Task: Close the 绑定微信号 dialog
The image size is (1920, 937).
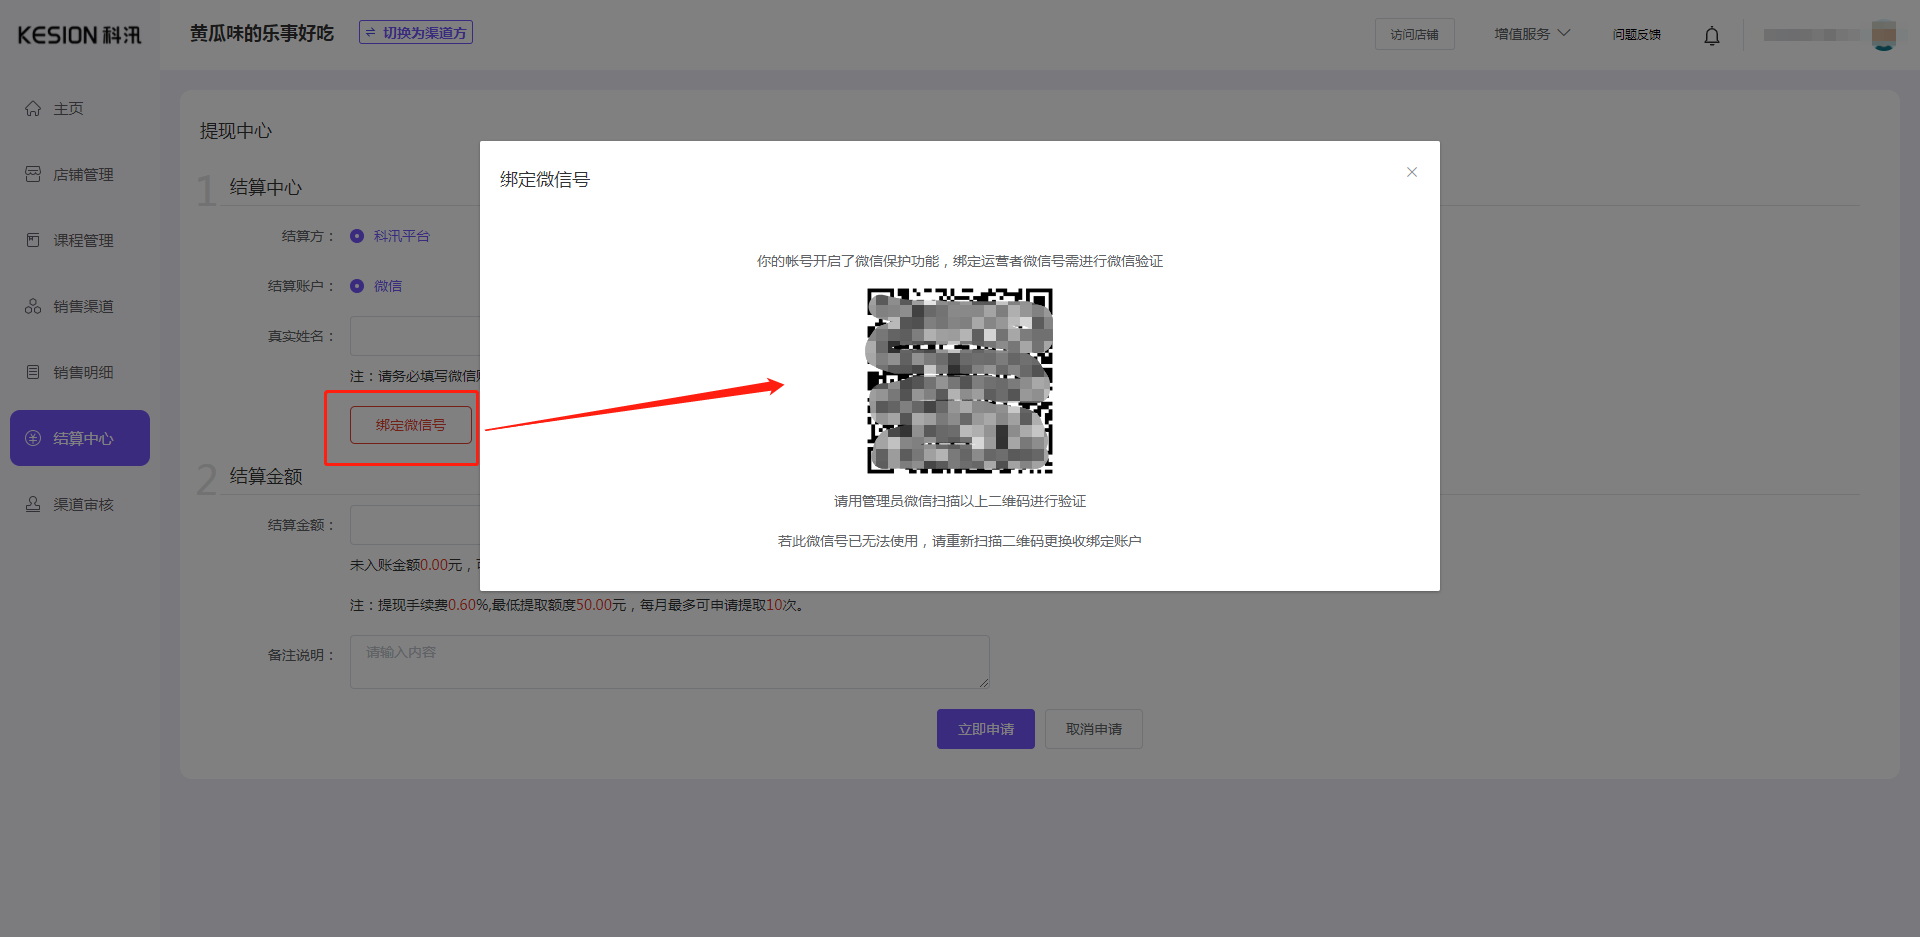Action: [x=1411, y=172]
